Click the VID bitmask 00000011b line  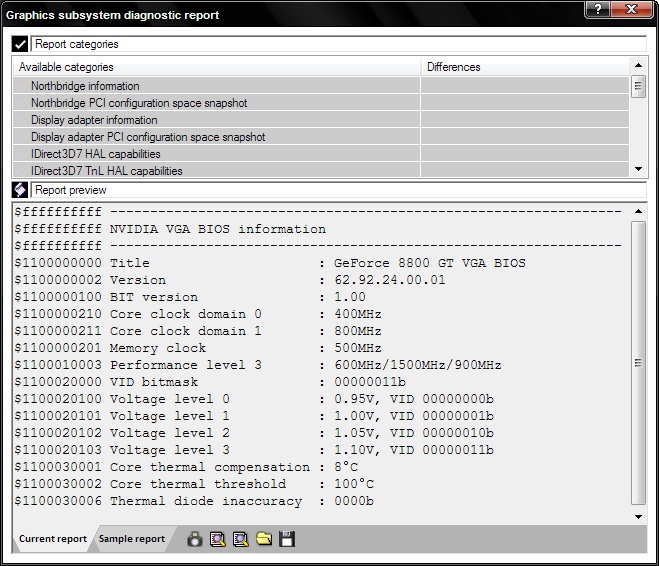point(210,382)
